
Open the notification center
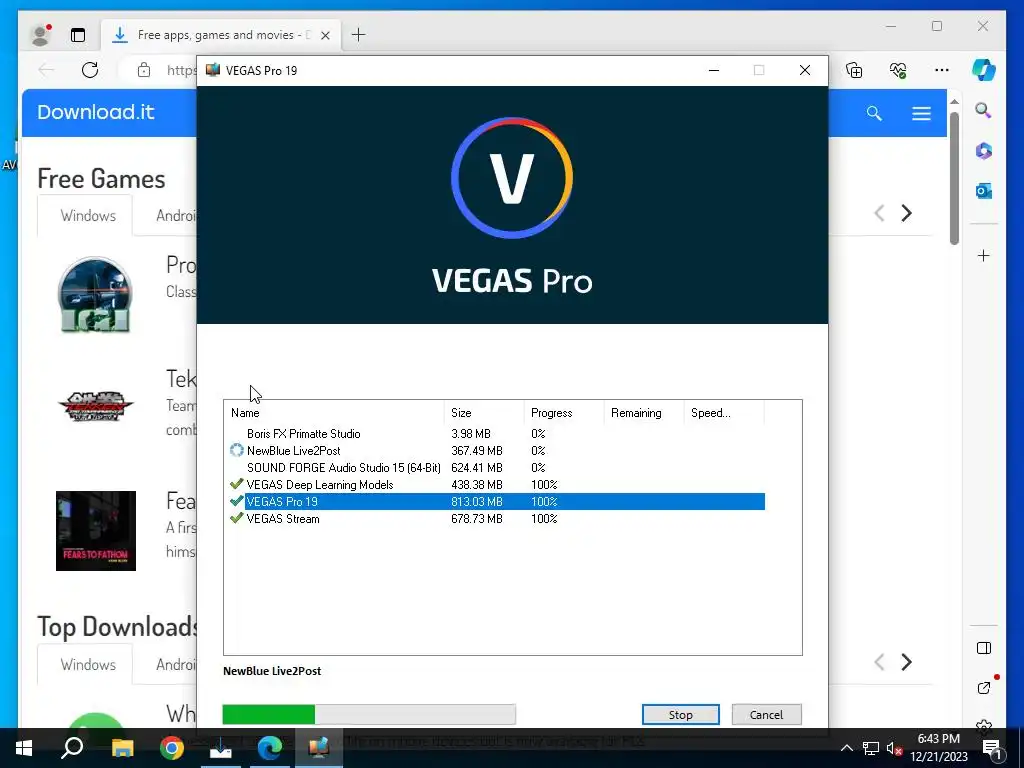coord(992,748)
